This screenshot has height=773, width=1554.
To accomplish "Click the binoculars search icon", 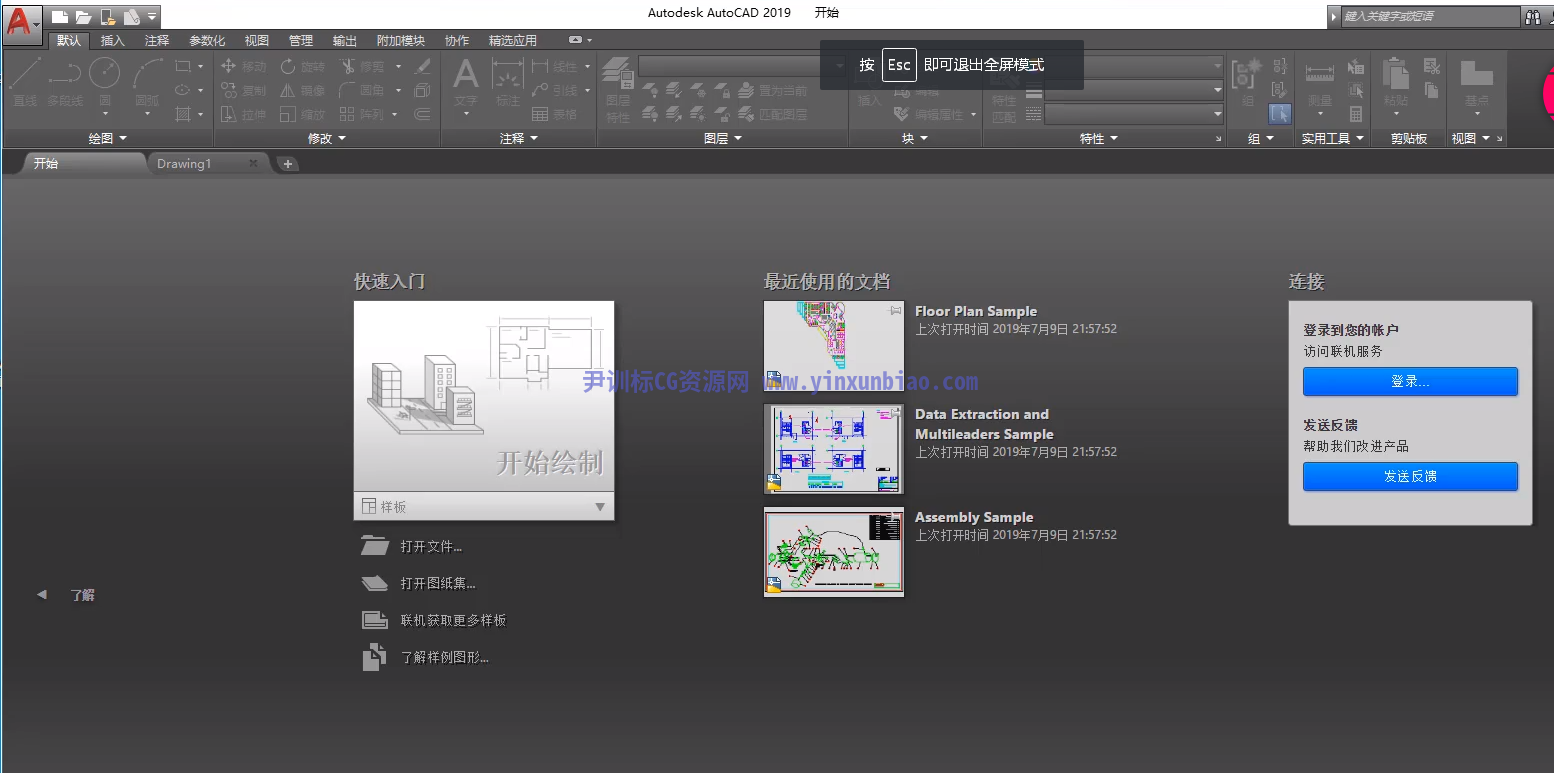I will (1532, 17).
